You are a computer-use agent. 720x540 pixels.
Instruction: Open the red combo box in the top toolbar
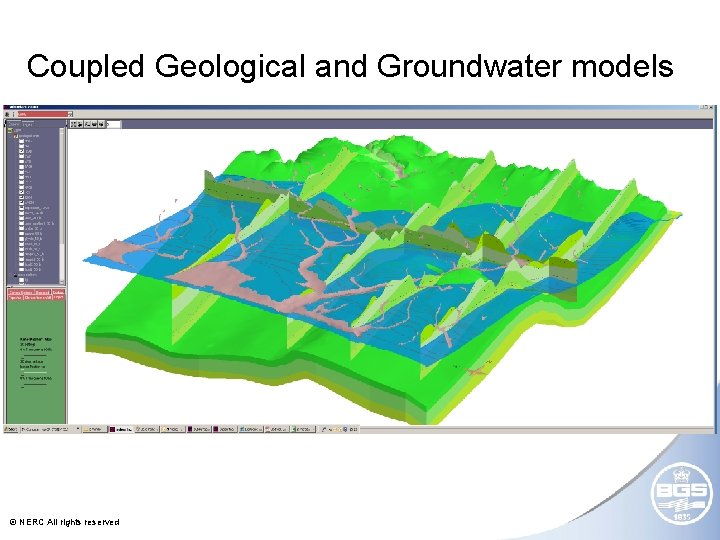45,114
